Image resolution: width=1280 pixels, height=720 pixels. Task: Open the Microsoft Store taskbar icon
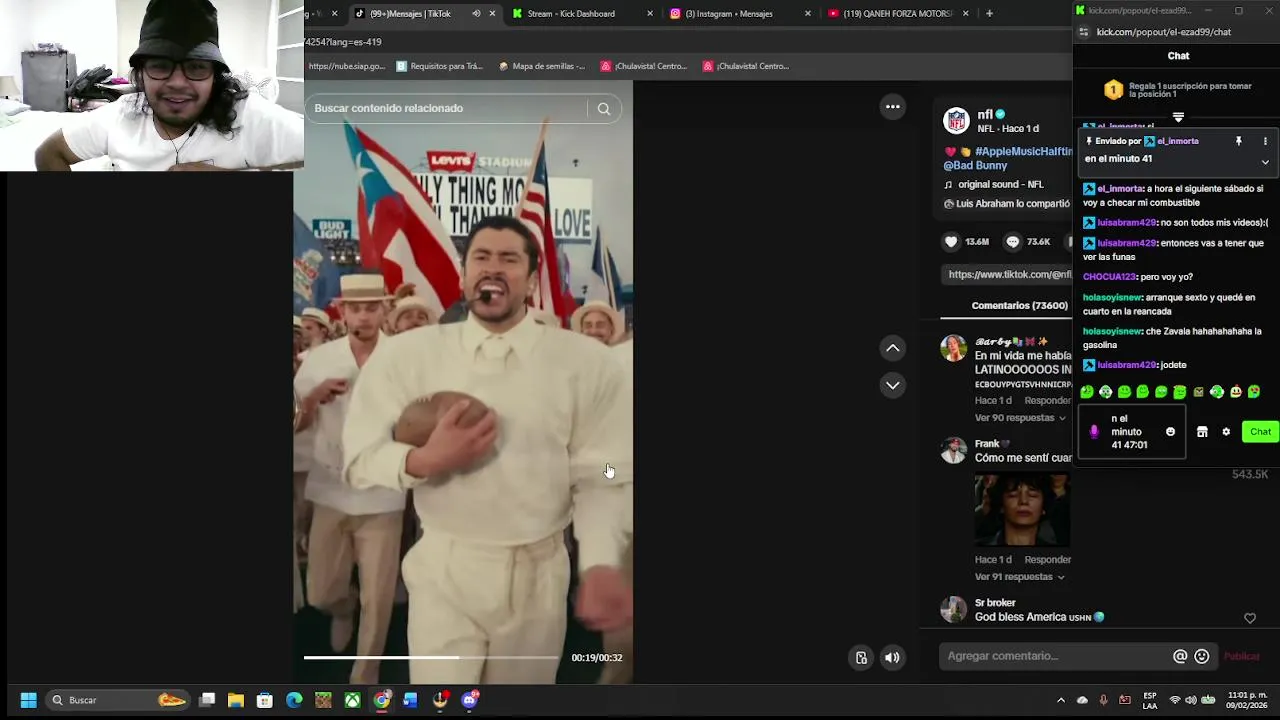click(x=265, y=700)
